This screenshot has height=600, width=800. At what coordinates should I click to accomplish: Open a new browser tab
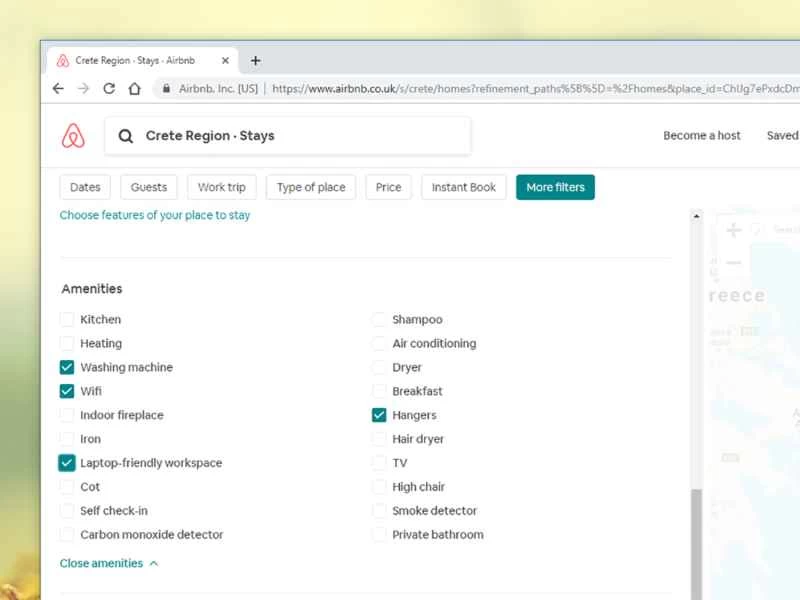(x=255, y=60)
